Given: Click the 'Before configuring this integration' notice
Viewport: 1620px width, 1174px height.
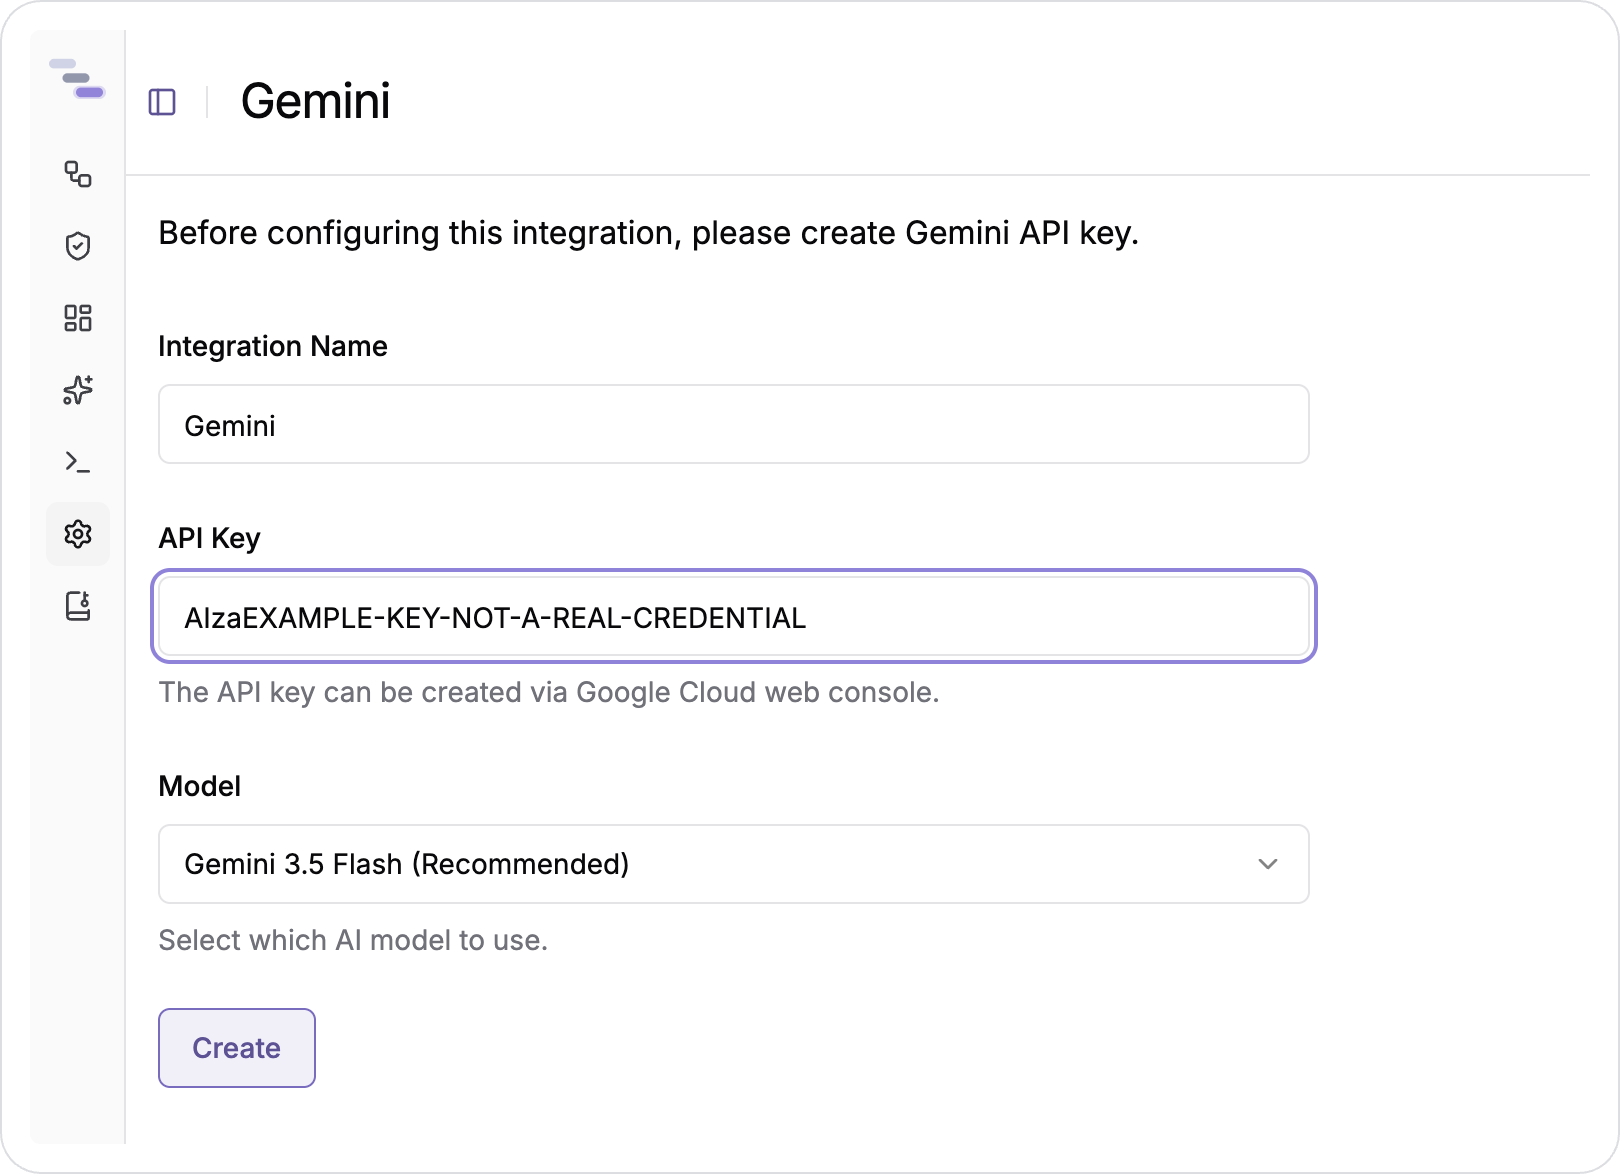Looking at the screenshot, I should click(x=649, y=233).
